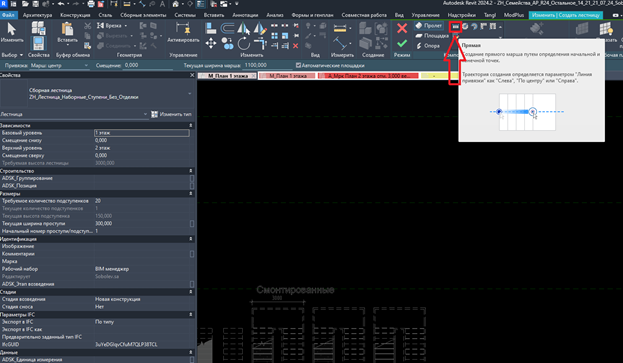Click the Изменить тип button

point(171,114)
